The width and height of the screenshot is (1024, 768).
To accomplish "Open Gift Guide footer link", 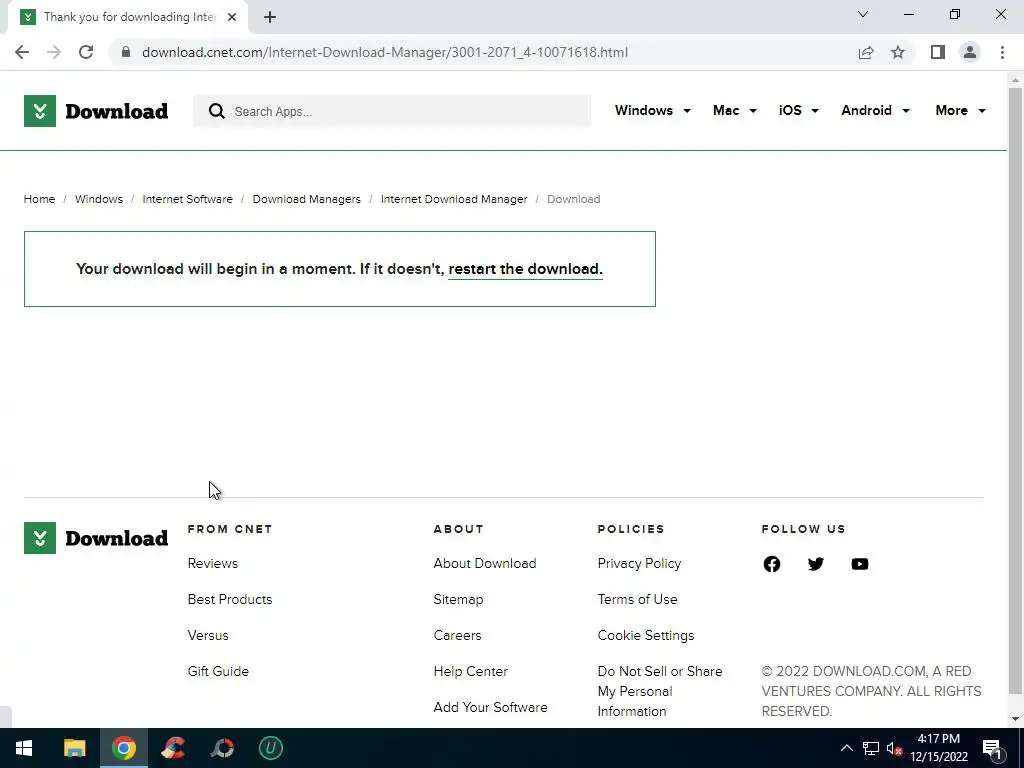I will coord(218,671).
